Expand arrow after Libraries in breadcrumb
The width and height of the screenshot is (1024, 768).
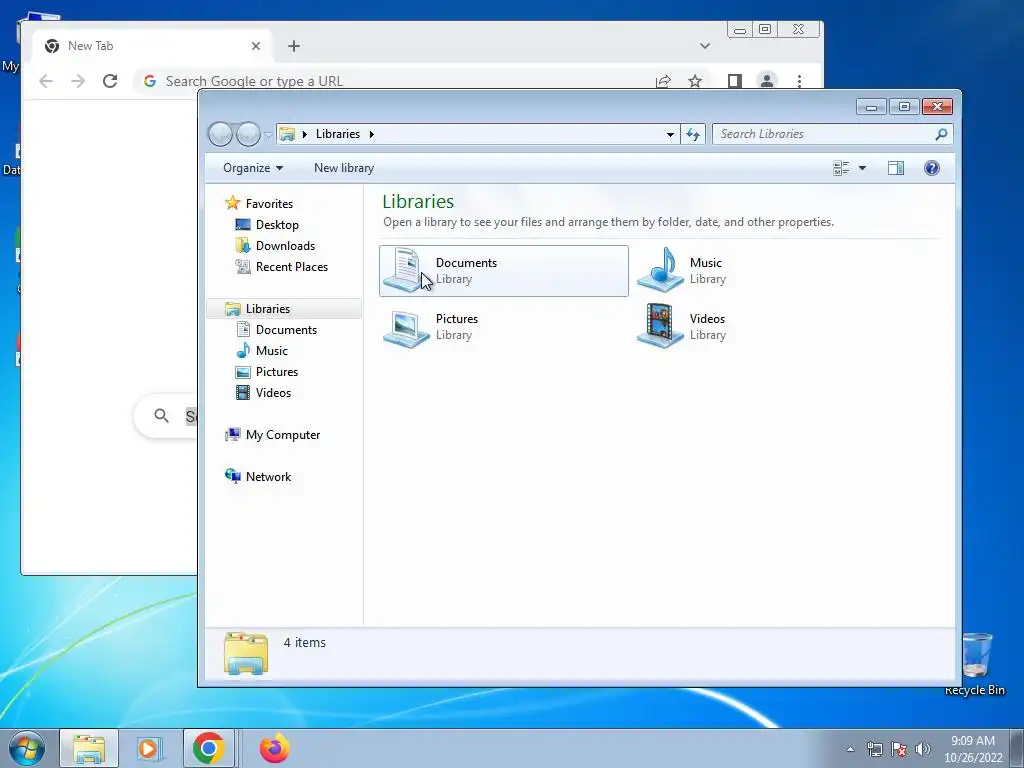372,134
